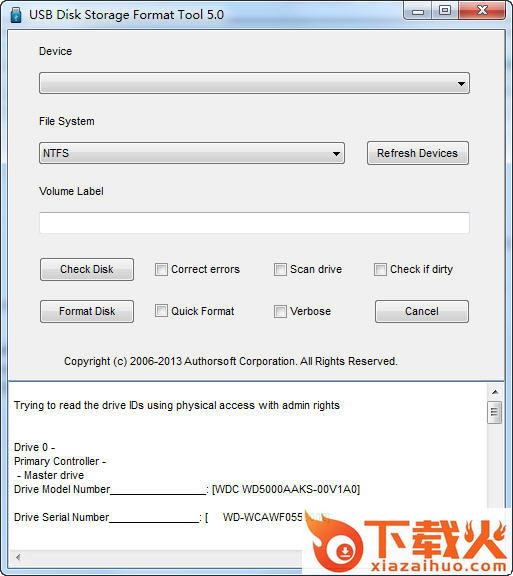Viewport: 513px width, 576px height.
Task: Maximize the USB Disk Storage Format Tool window
Action: (x=445, y=11)
